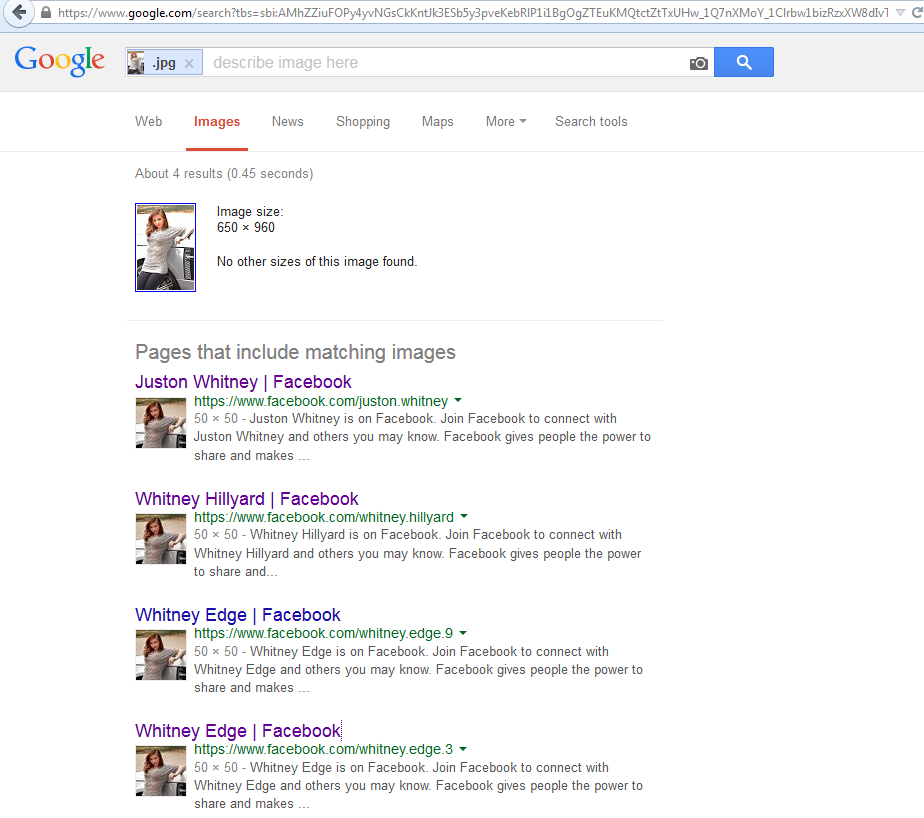
Task: Expand the dropdown arrow beside the juston.whitney URL
Action: [458, 400]
